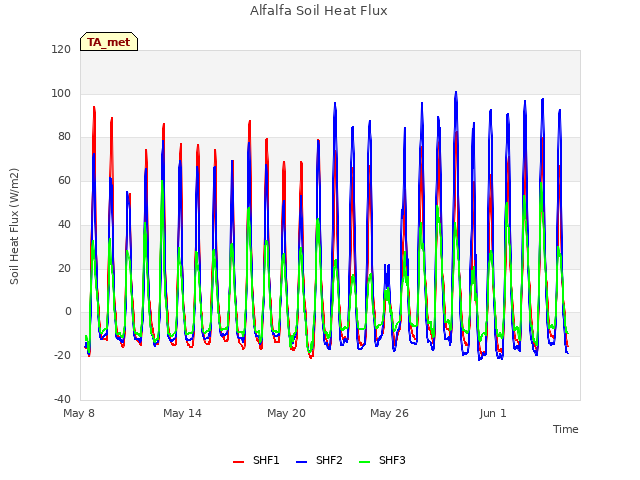Click the May 20 x-axis label

[286, 413]
